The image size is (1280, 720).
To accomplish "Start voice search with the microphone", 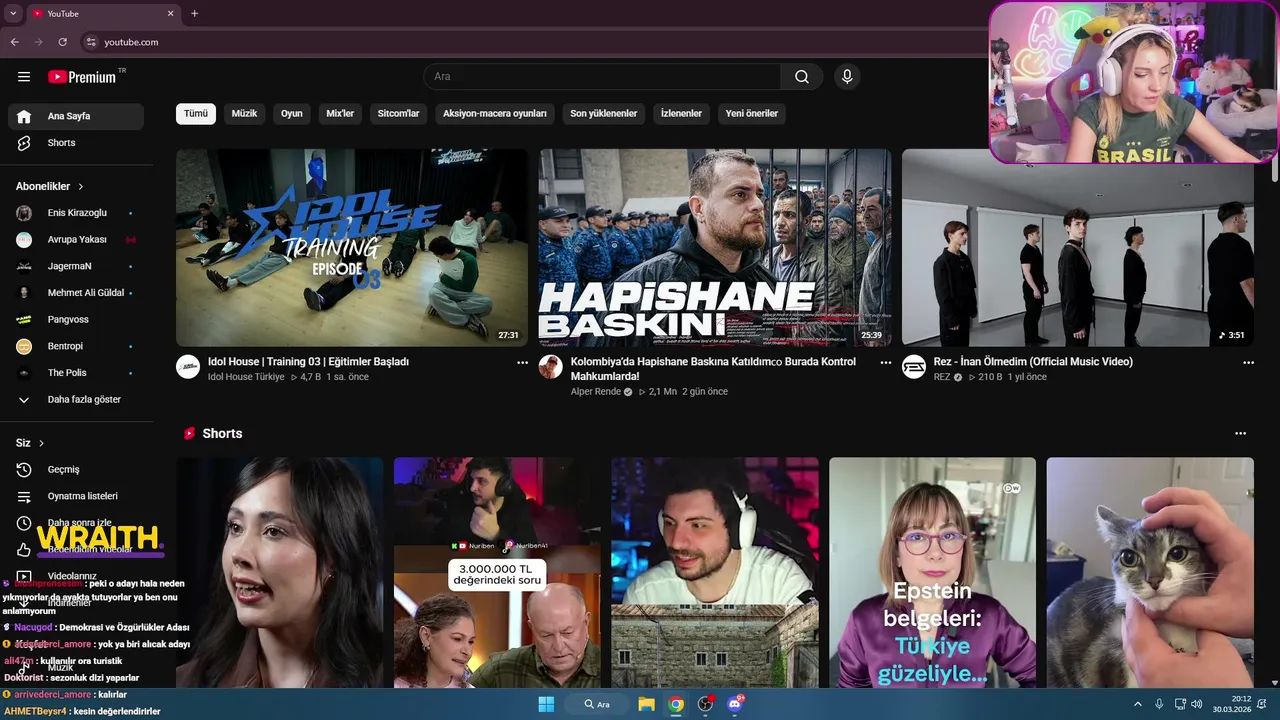I will point(847,77).
